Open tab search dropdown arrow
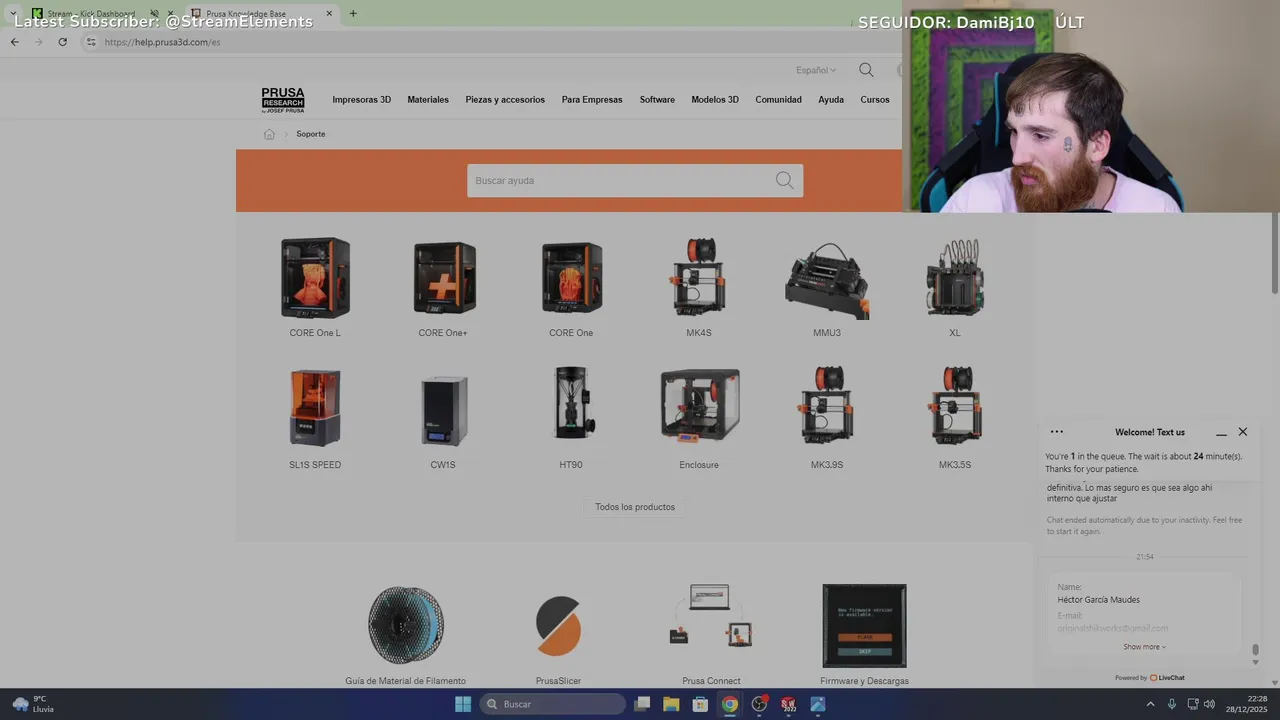 [12, 14]
